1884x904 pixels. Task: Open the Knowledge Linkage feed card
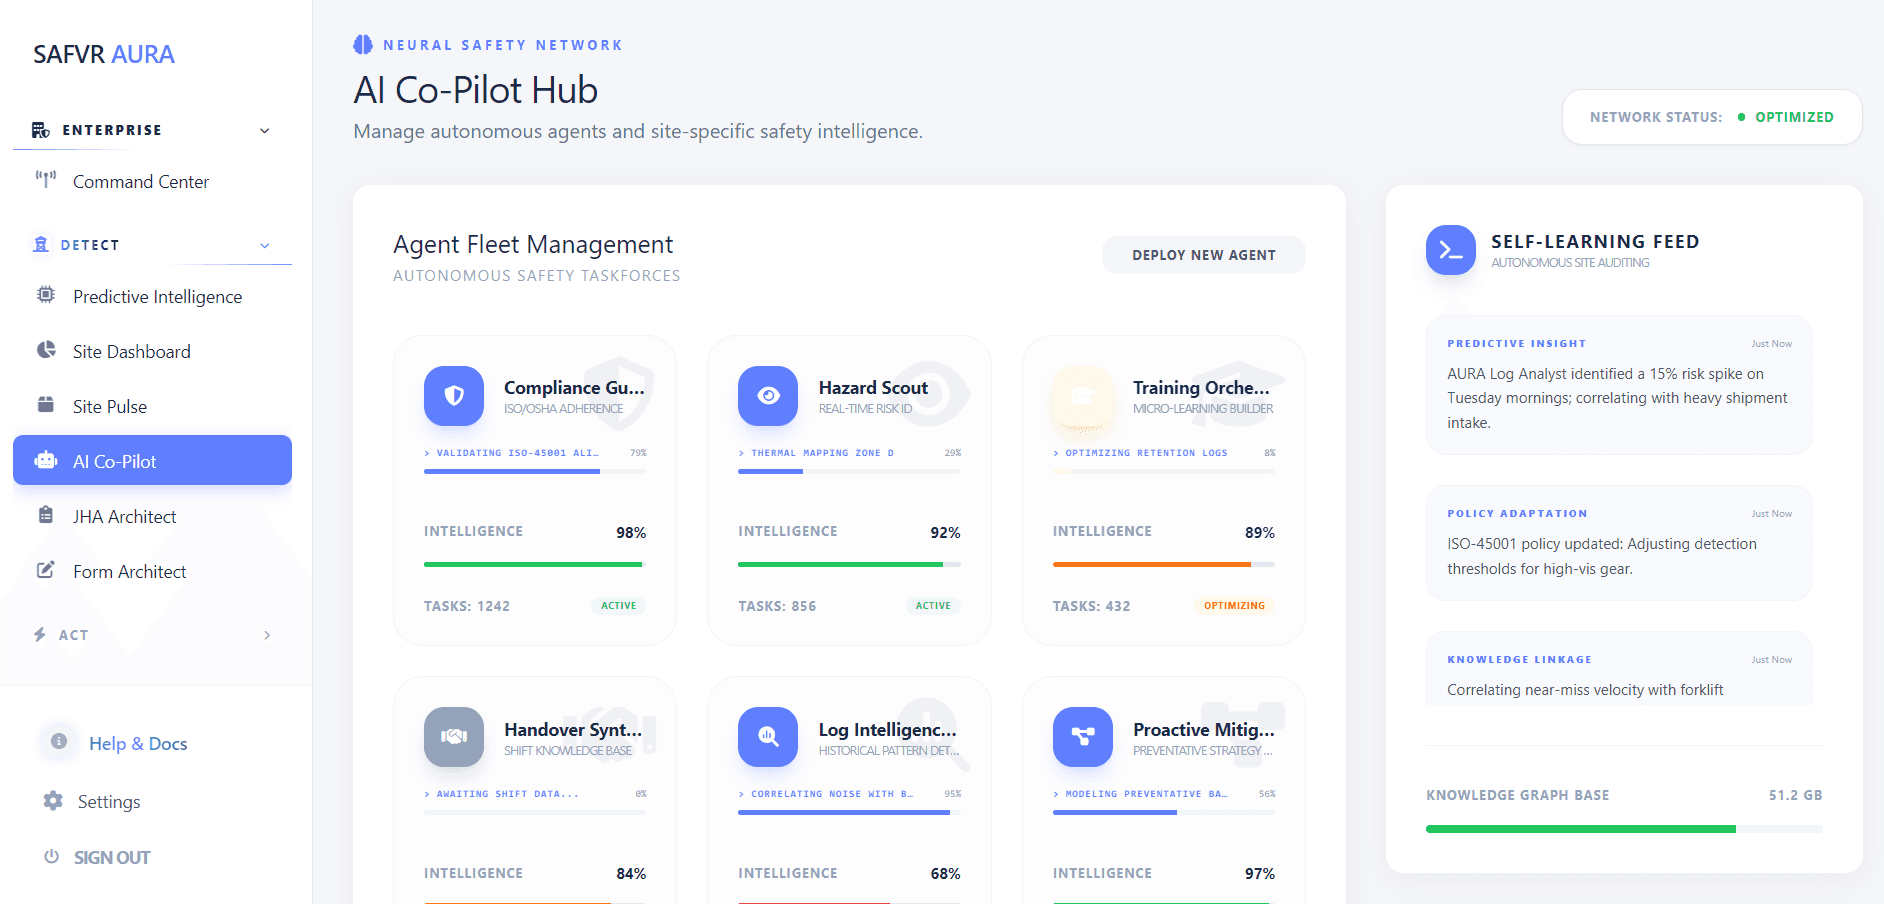1619,668
